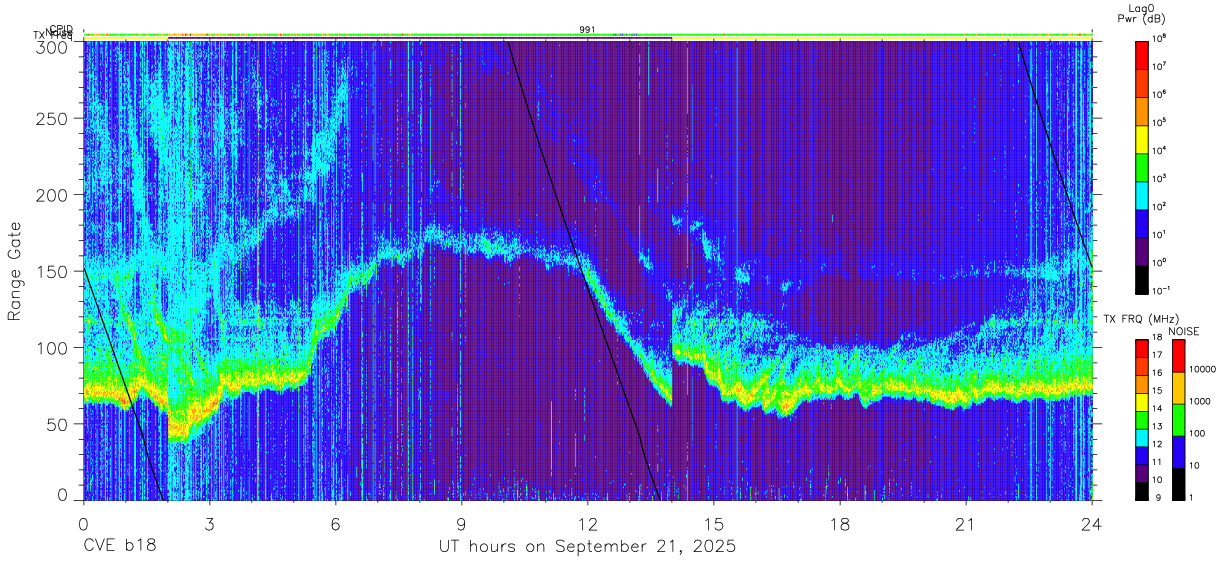Click the 10^-1 label on the power colorbar

1162,291
